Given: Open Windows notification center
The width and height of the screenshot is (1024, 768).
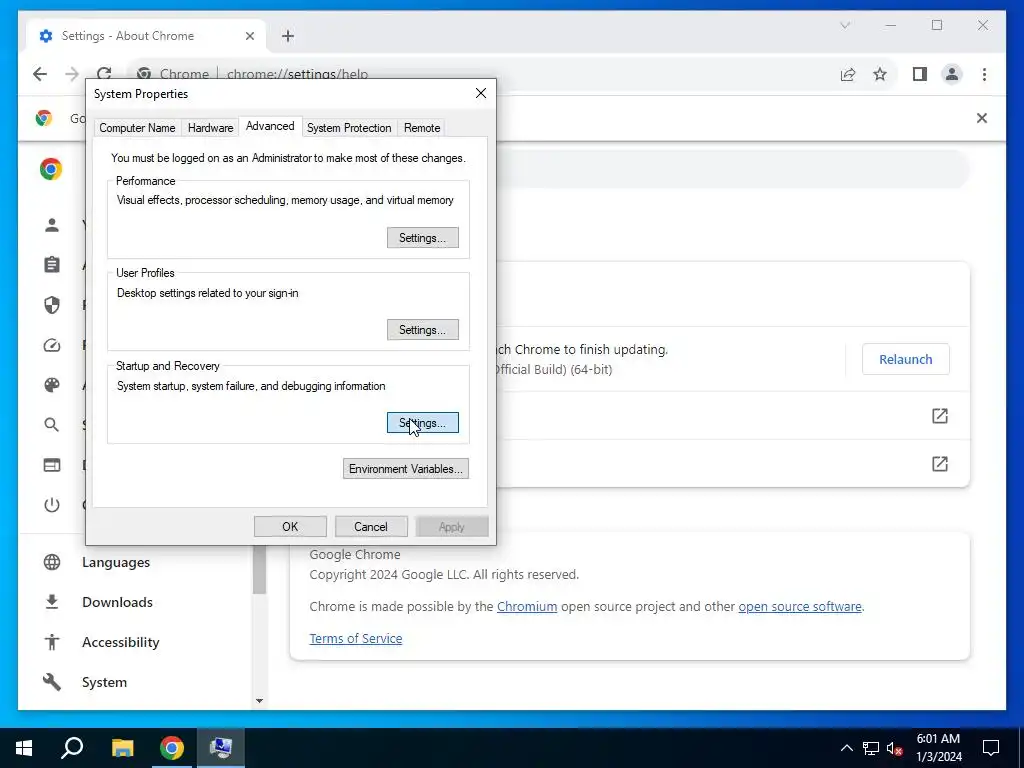Looking at the screenshot, I should click(x=991, y=748).
